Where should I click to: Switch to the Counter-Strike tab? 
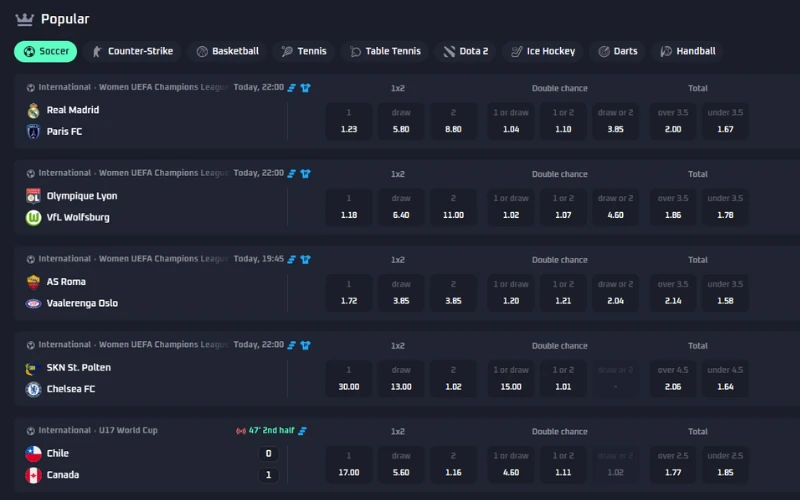click(131, 51)
